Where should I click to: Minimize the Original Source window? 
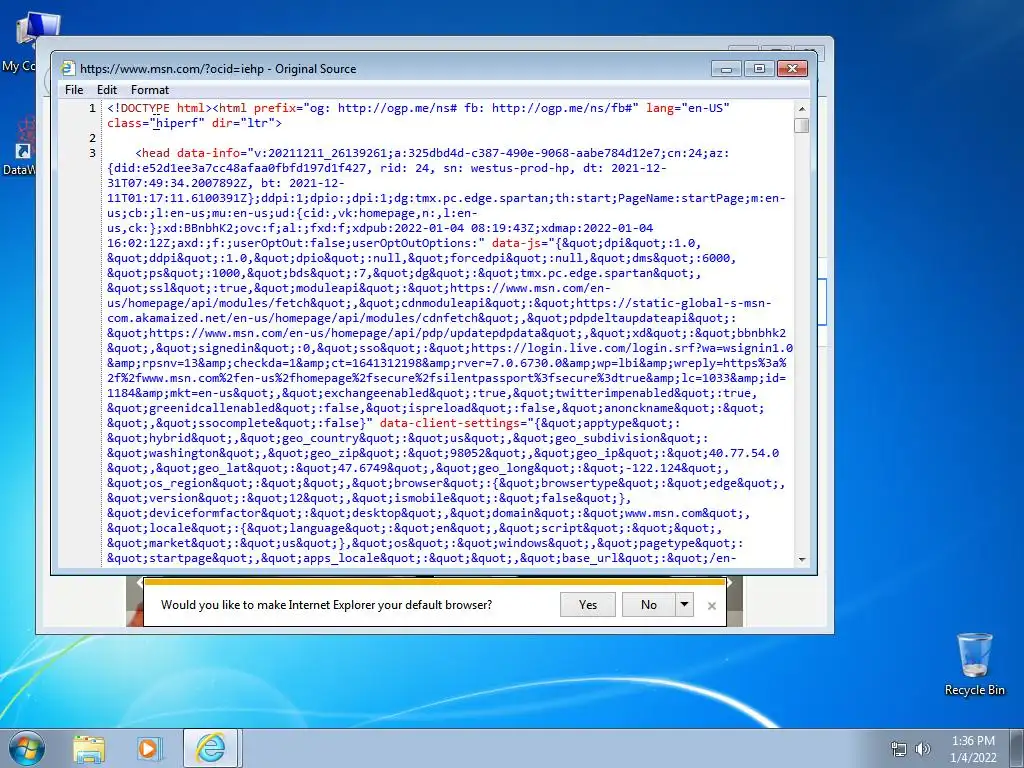[726, 69]
